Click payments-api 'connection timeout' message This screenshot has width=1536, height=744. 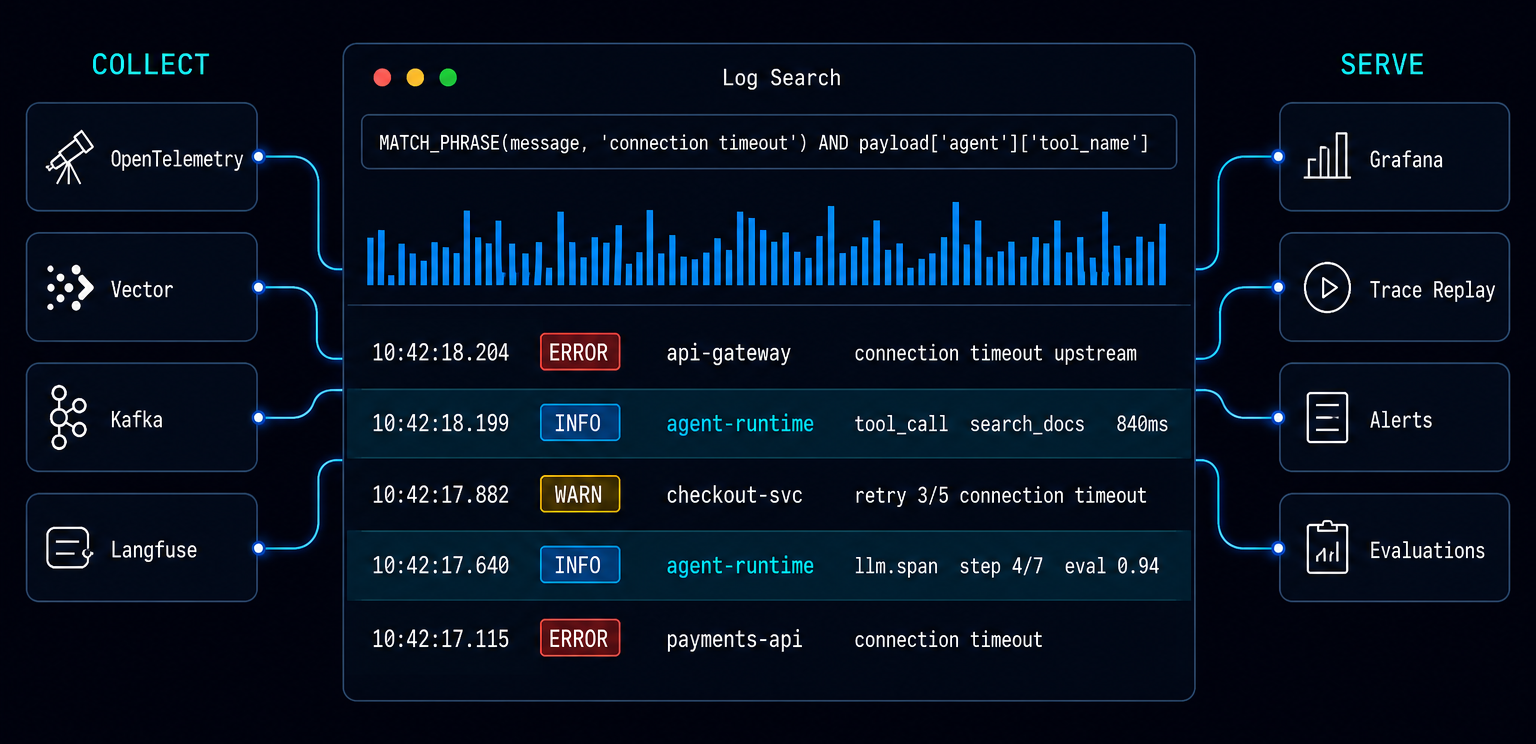coord(949,639)
